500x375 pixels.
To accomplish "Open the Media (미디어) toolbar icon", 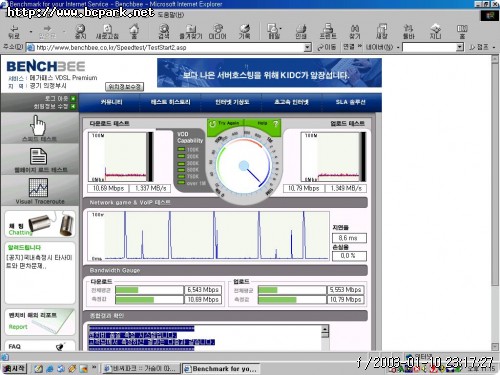I will [218, 32].
